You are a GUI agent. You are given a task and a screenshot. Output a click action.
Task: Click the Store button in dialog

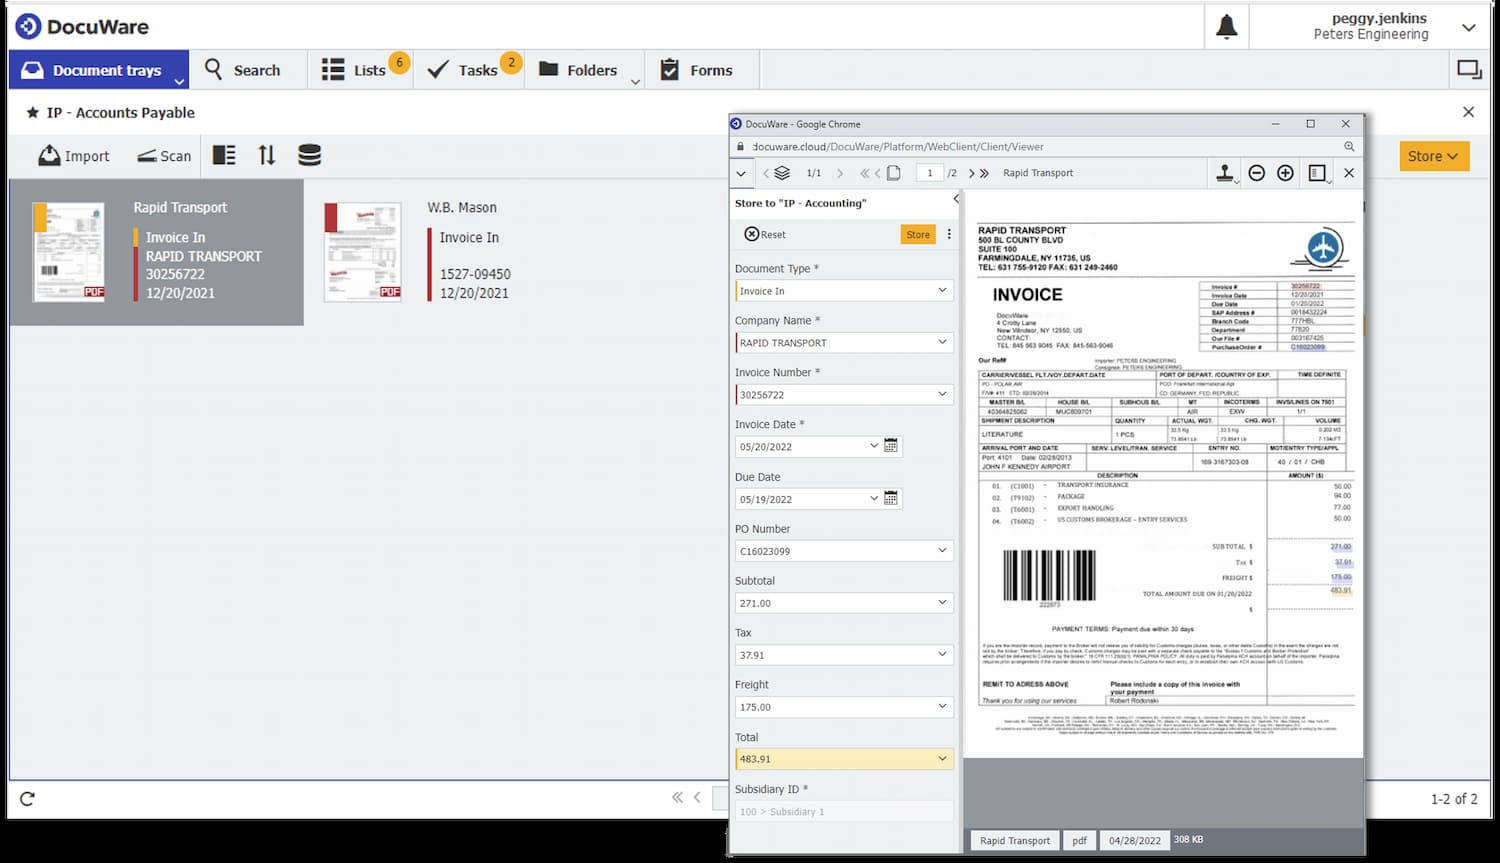tap(918, 234)
